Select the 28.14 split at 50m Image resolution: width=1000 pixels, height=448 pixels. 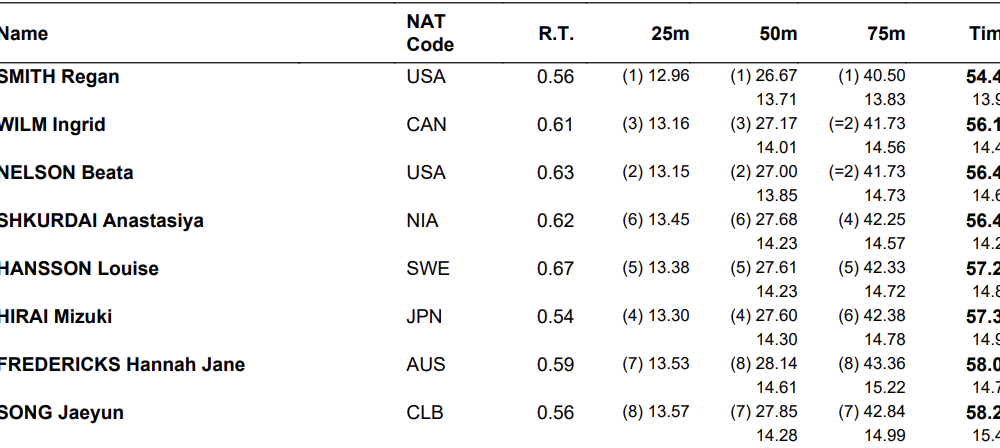778,364
